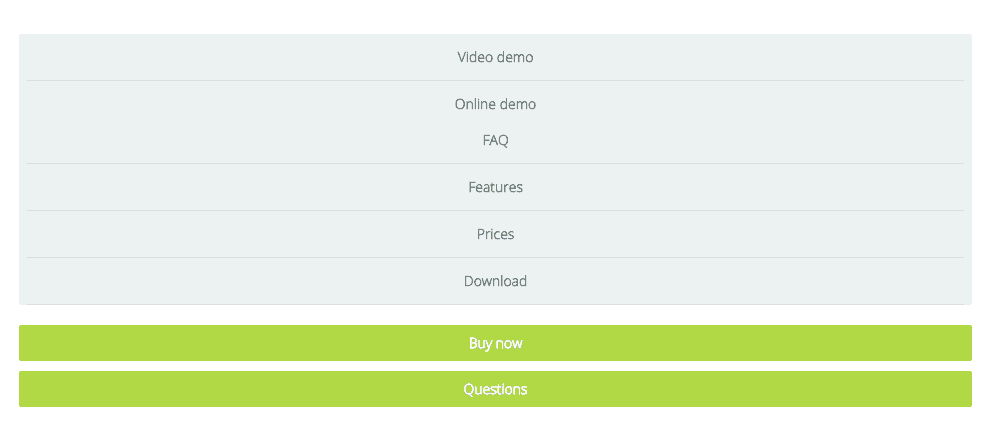1007x421 pixels.
Task: Open the Questions contact button
Action: (495, 389)
